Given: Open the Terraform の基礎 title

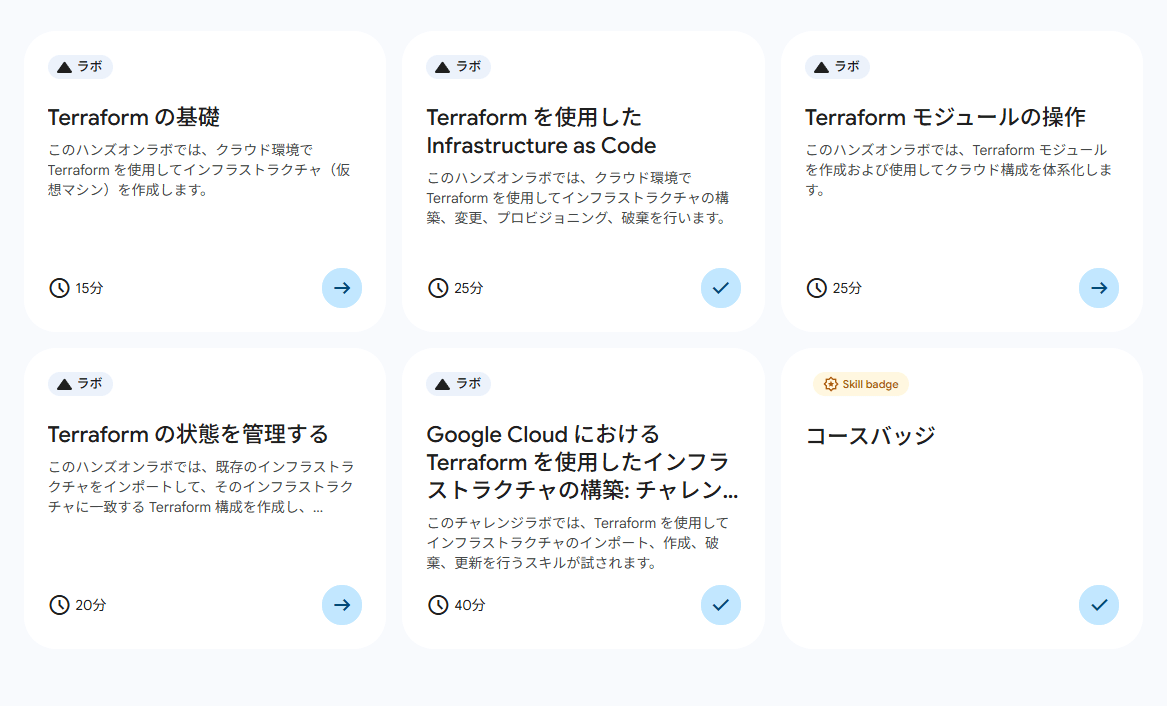Looking at the screenshot, I should 134,118.
